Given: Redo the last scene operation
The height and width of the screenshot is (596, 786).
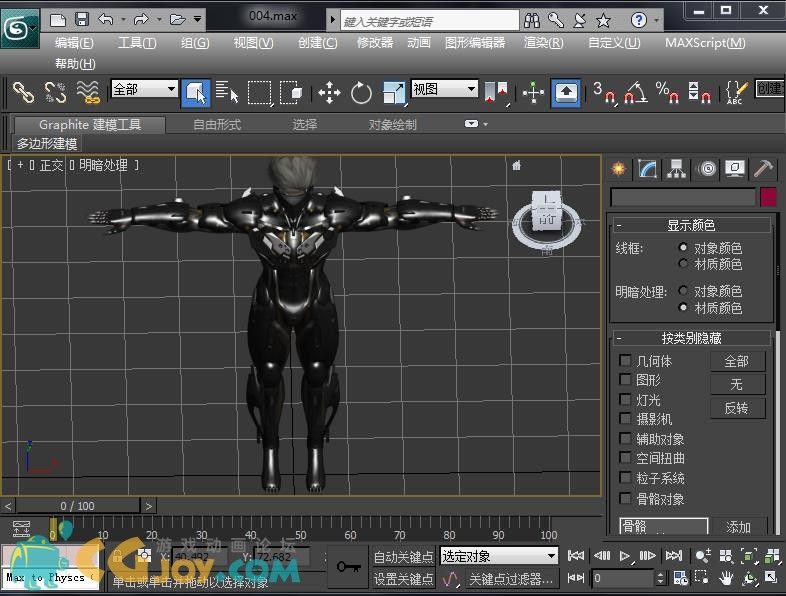Looking at the screenshot, I should 141,20.
